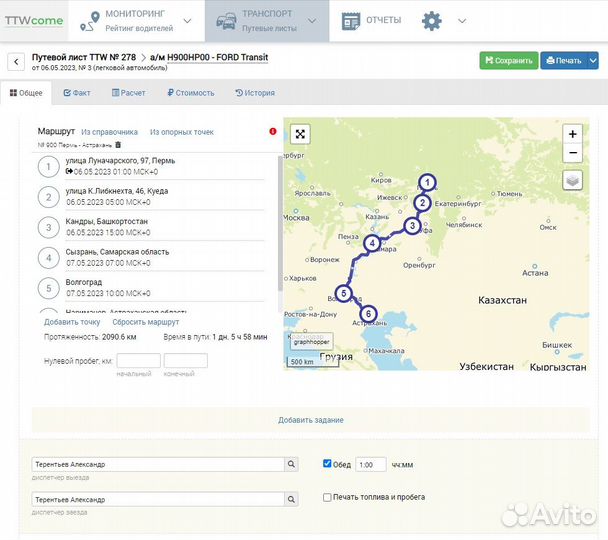Screen dimensions: 608x540
Task: Search for the departure dispatcher
Action: [x=291, y=464]
